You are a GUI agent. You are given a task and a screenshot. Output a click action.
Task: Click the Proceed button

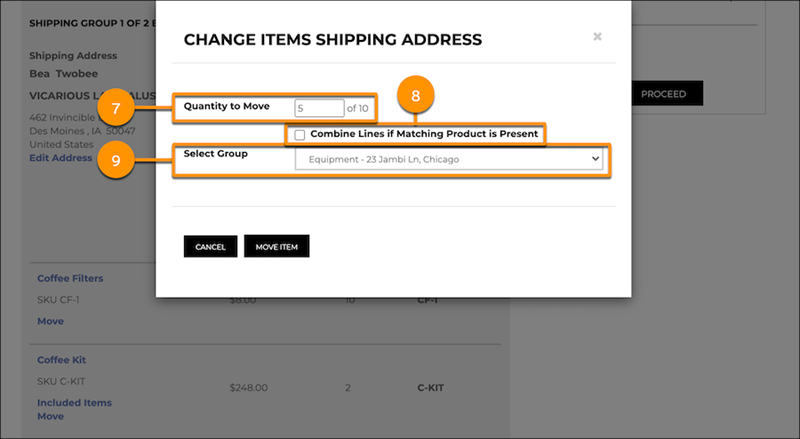point(663,94)
